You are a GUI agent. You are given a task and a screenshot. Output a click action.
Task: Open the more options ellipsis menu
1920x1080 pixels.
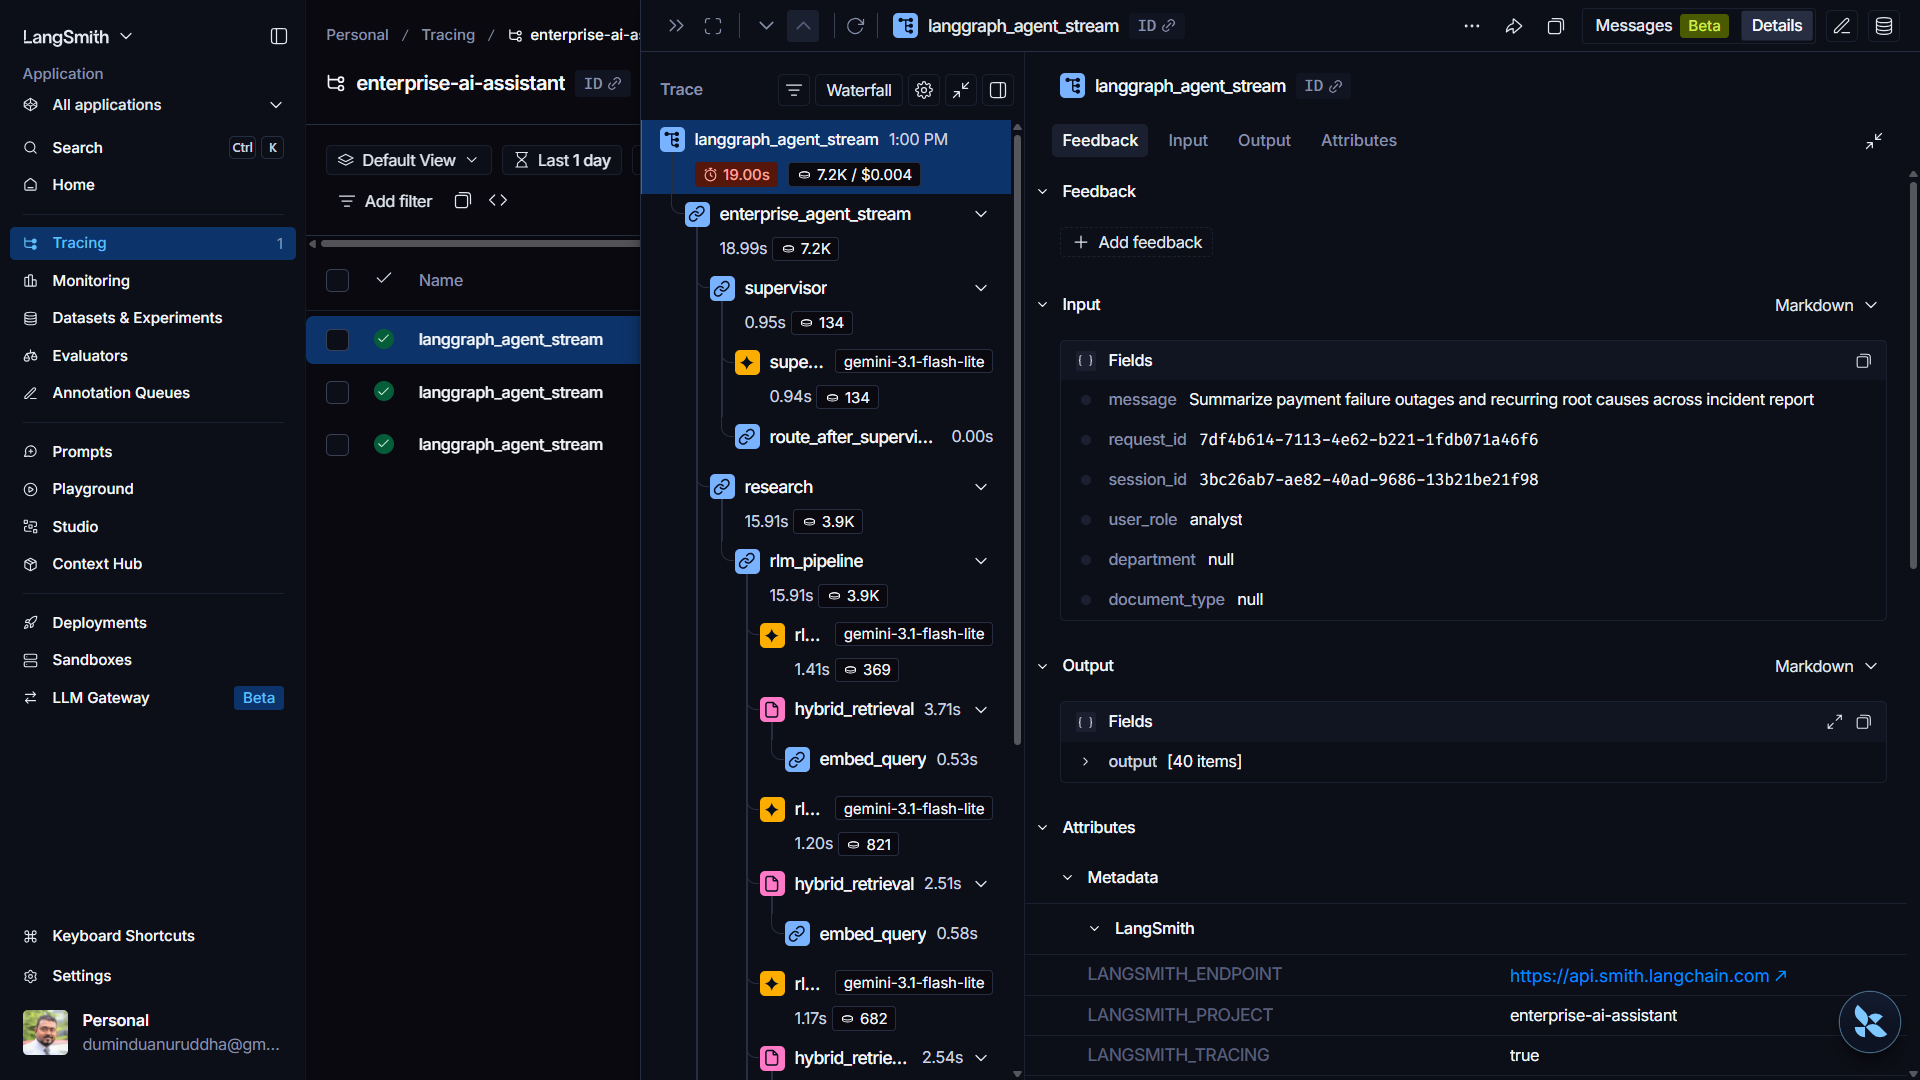[x=1471, y=26]
